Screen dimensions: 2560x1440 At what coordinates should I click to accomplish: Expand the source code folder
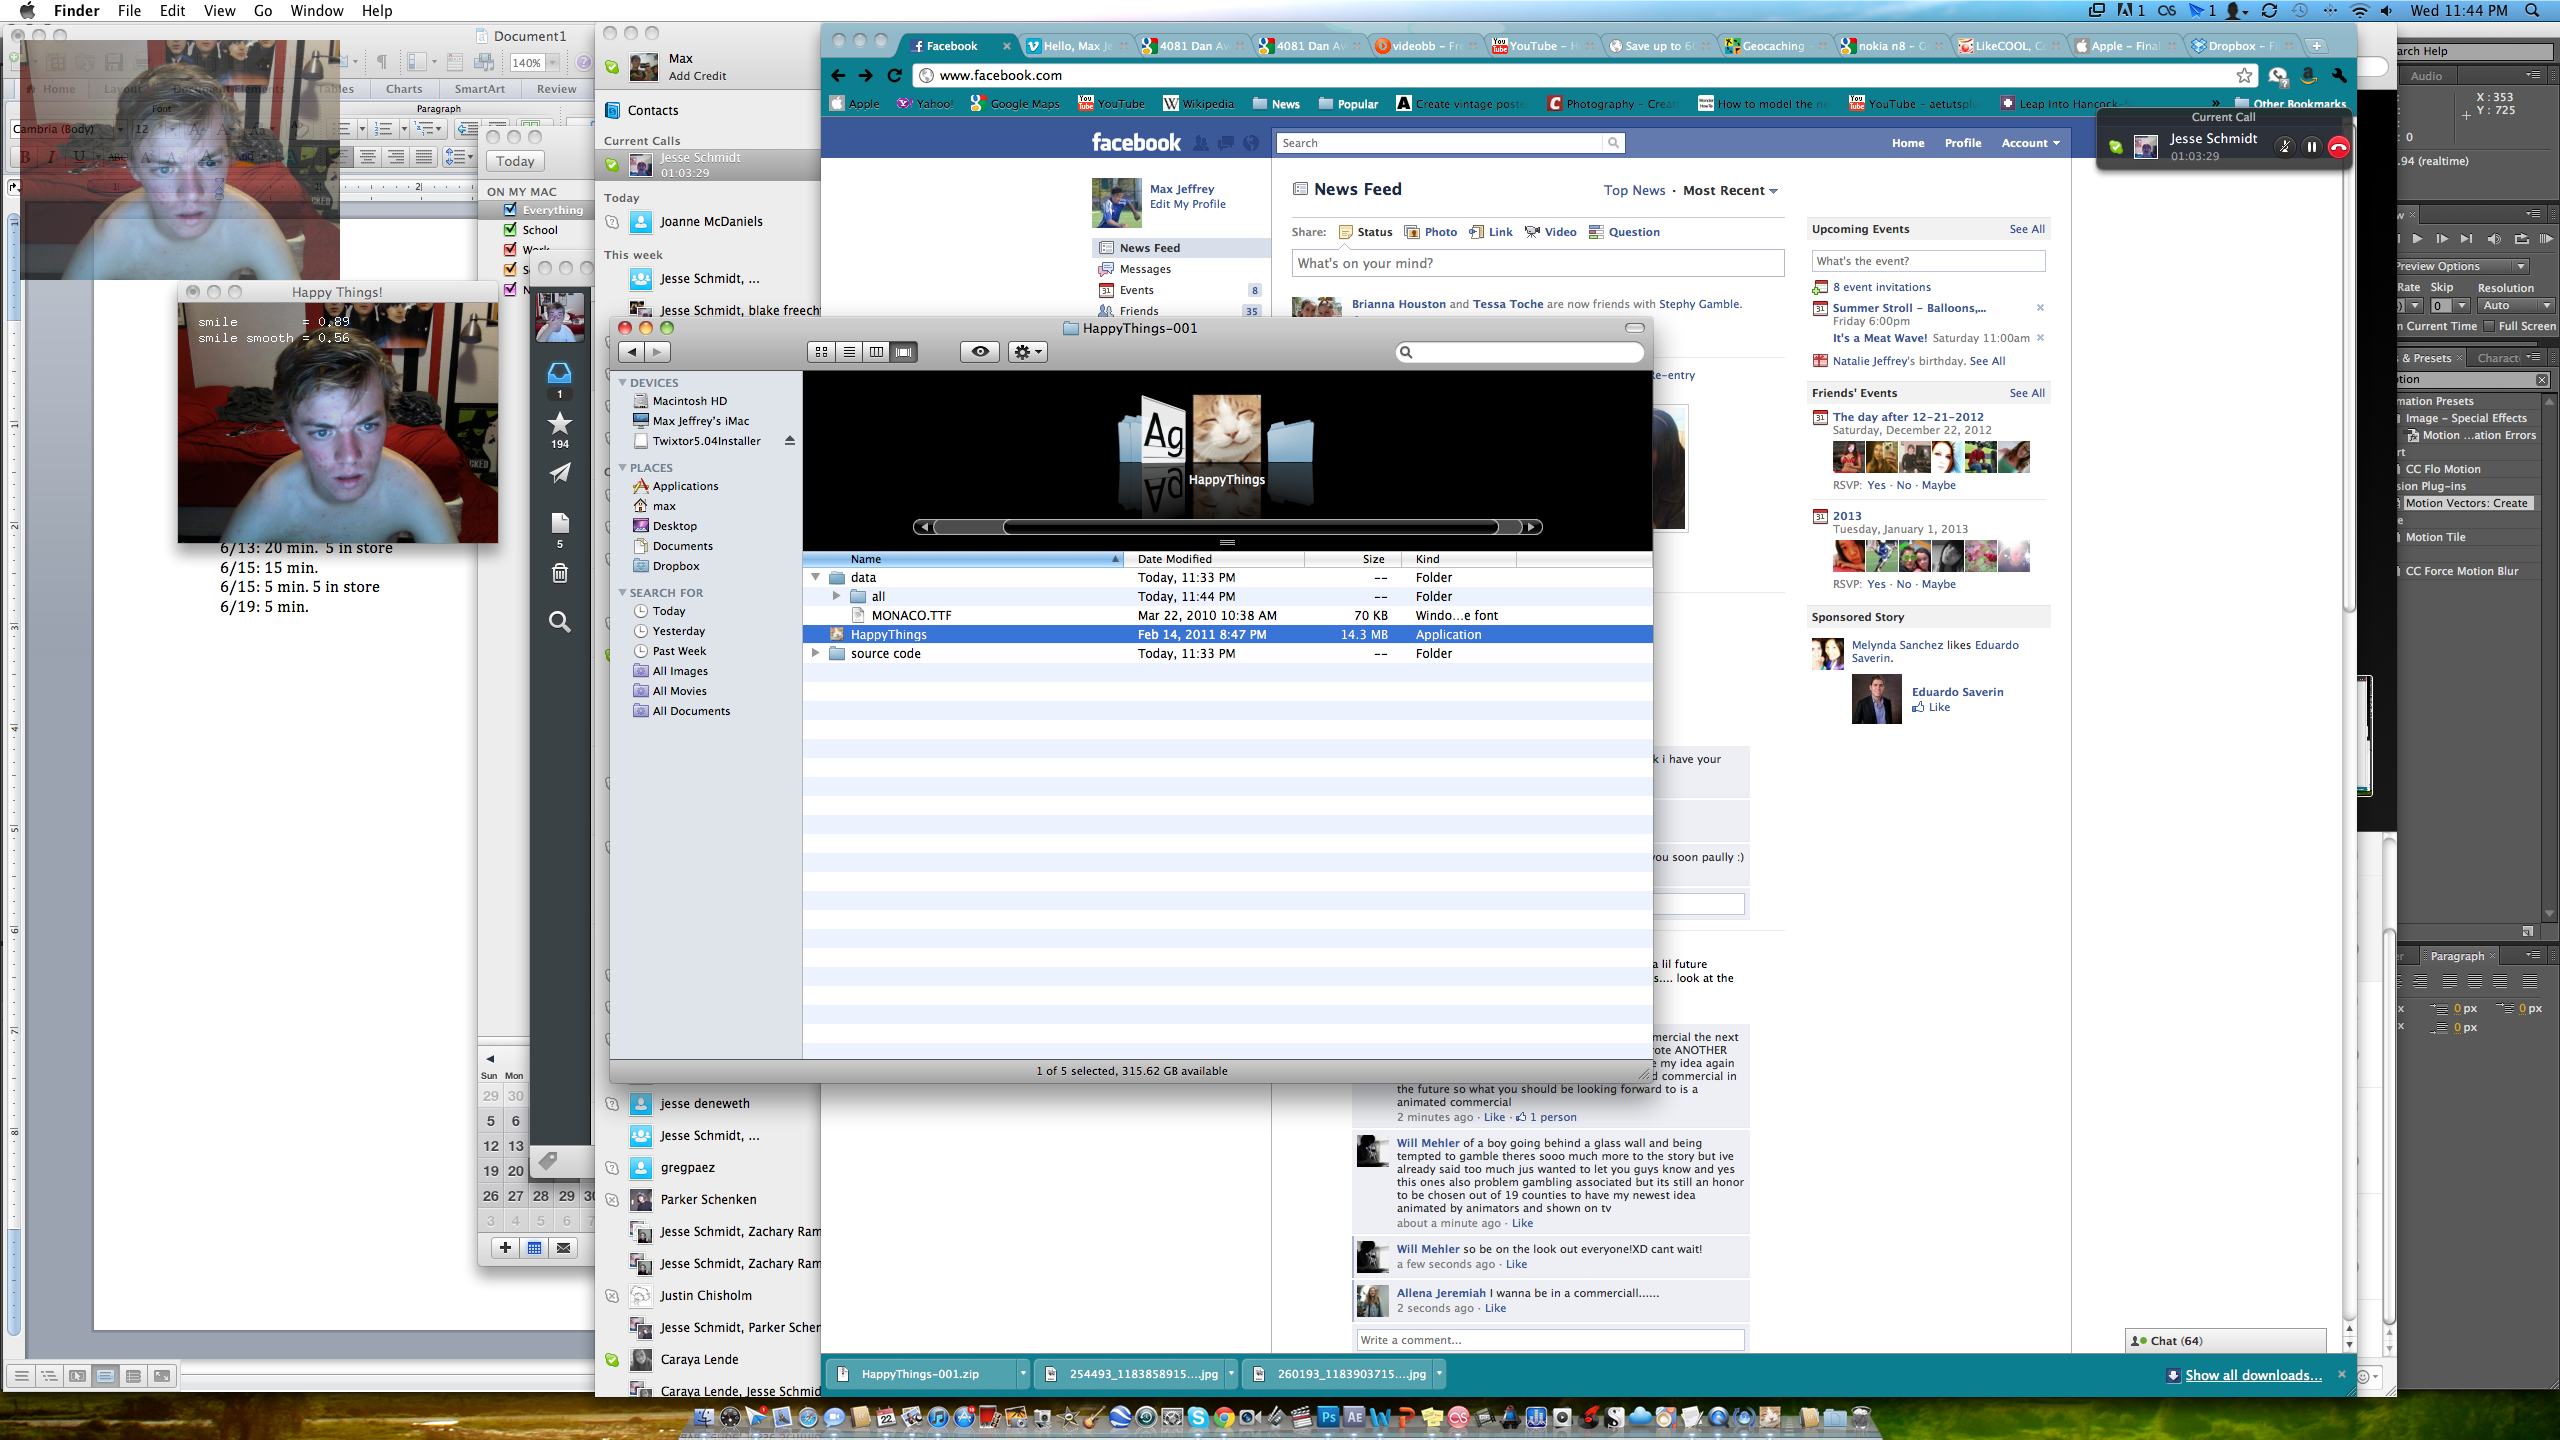(x=816, y=654)
